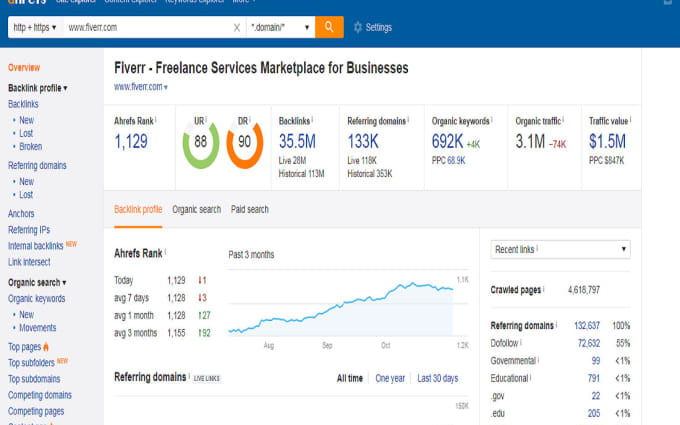Click the .edu count 205
The width and height of the screenshot is (680, 425).
[594, 414]
